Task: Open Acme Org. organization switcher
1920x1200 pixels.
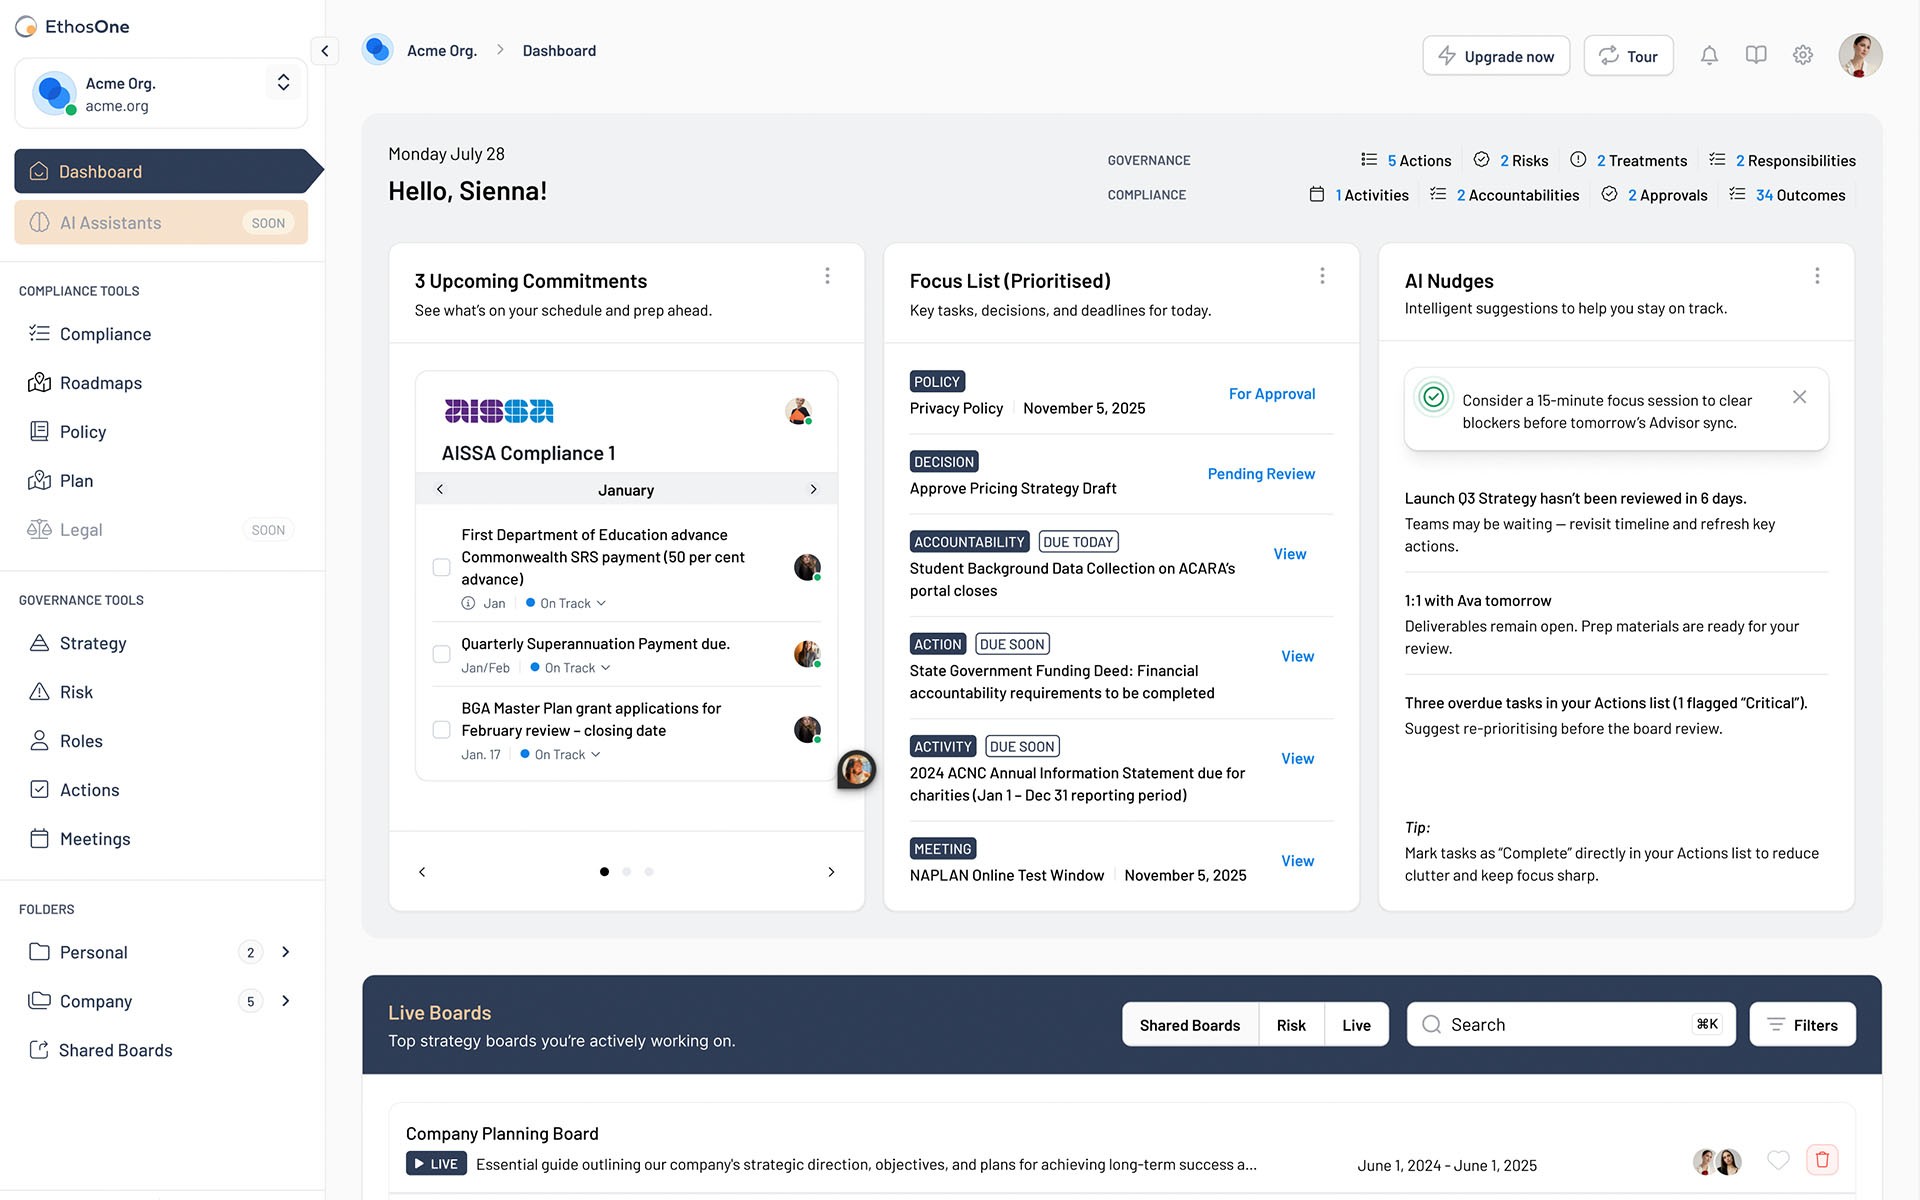Action: pyautogui.click(x=283, y=83)
